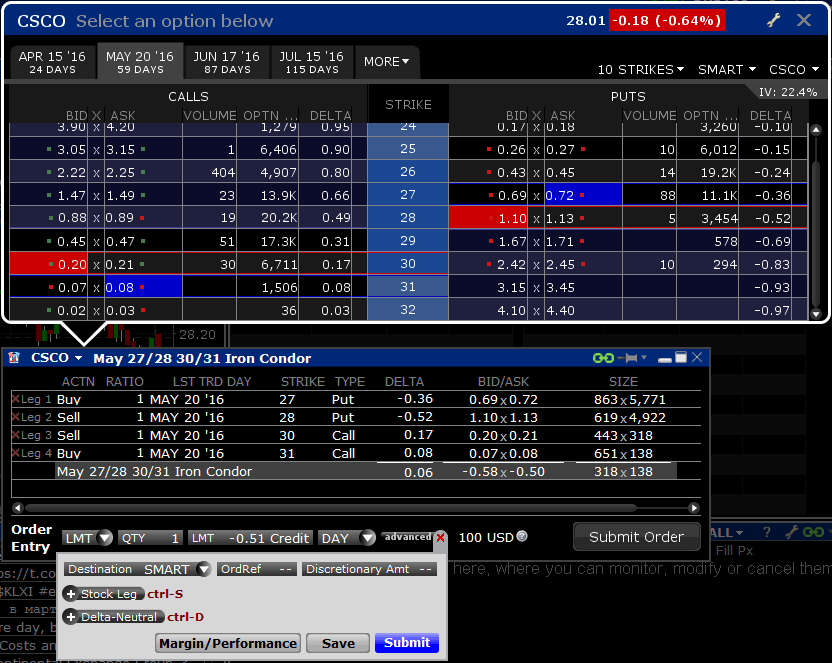
Task: Click the question mark in background panel
Action: pos(767,532)
